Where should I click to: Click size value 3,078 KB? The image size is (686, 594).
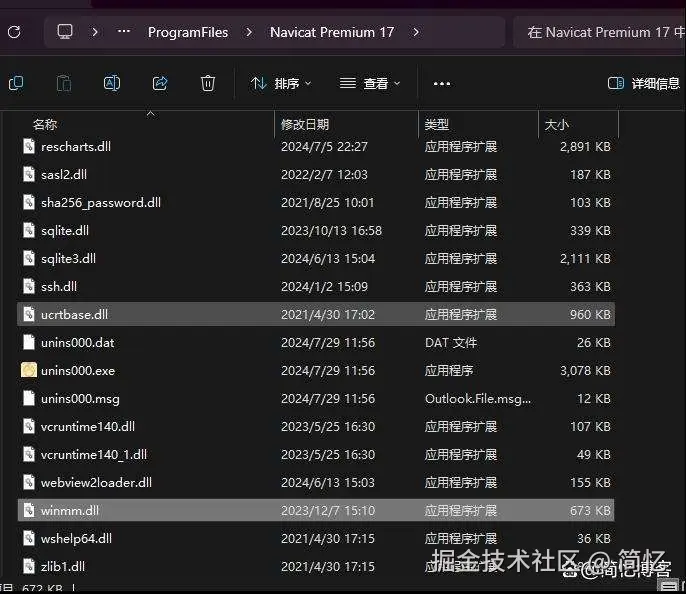point(585,370)
